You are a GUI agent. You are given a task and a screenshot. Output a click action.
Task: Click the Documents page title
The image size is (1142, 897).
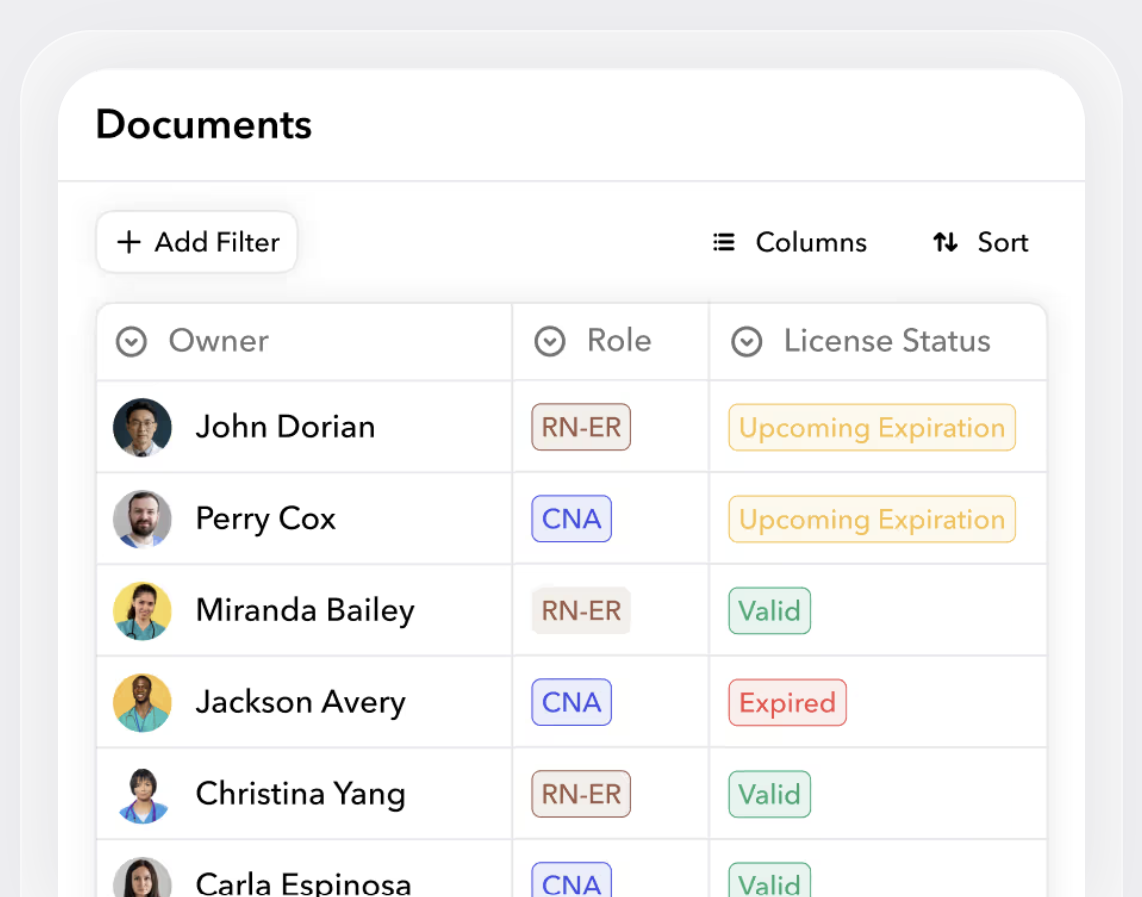point(204,125)
